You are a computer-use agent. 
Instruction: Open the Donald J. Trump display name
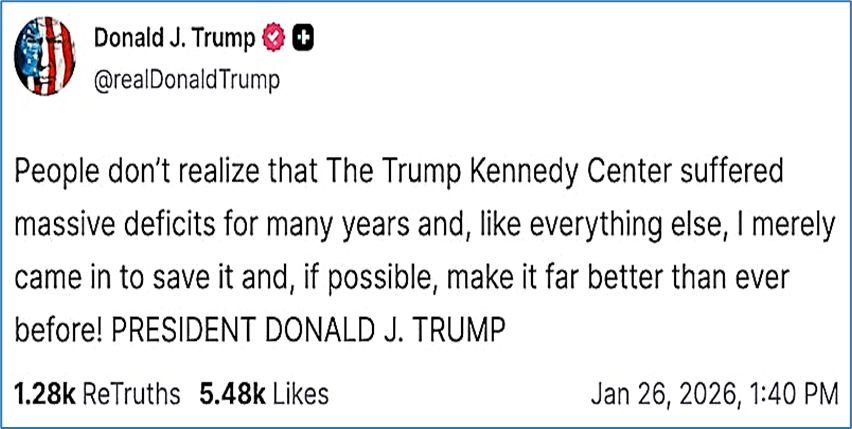tap(176, 39)
